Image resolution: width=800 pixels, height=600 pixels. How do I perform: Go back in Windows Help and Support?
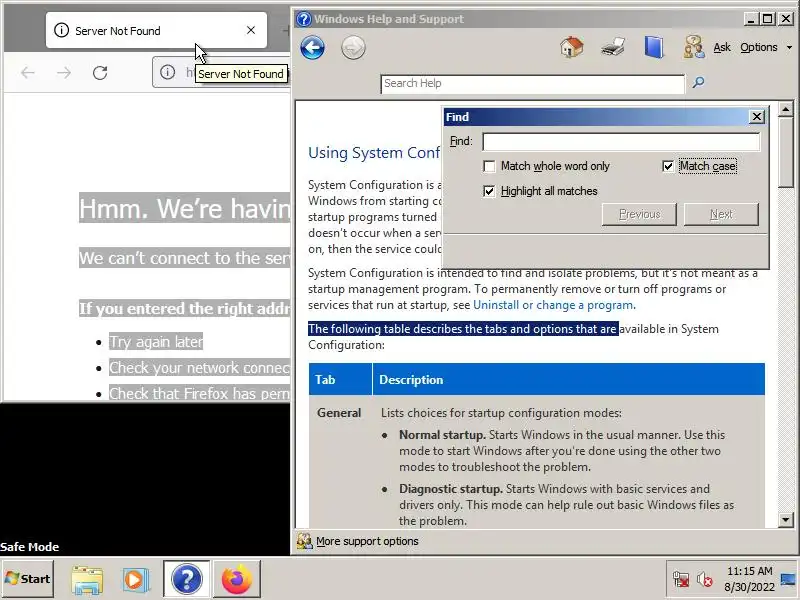point(312,48)
